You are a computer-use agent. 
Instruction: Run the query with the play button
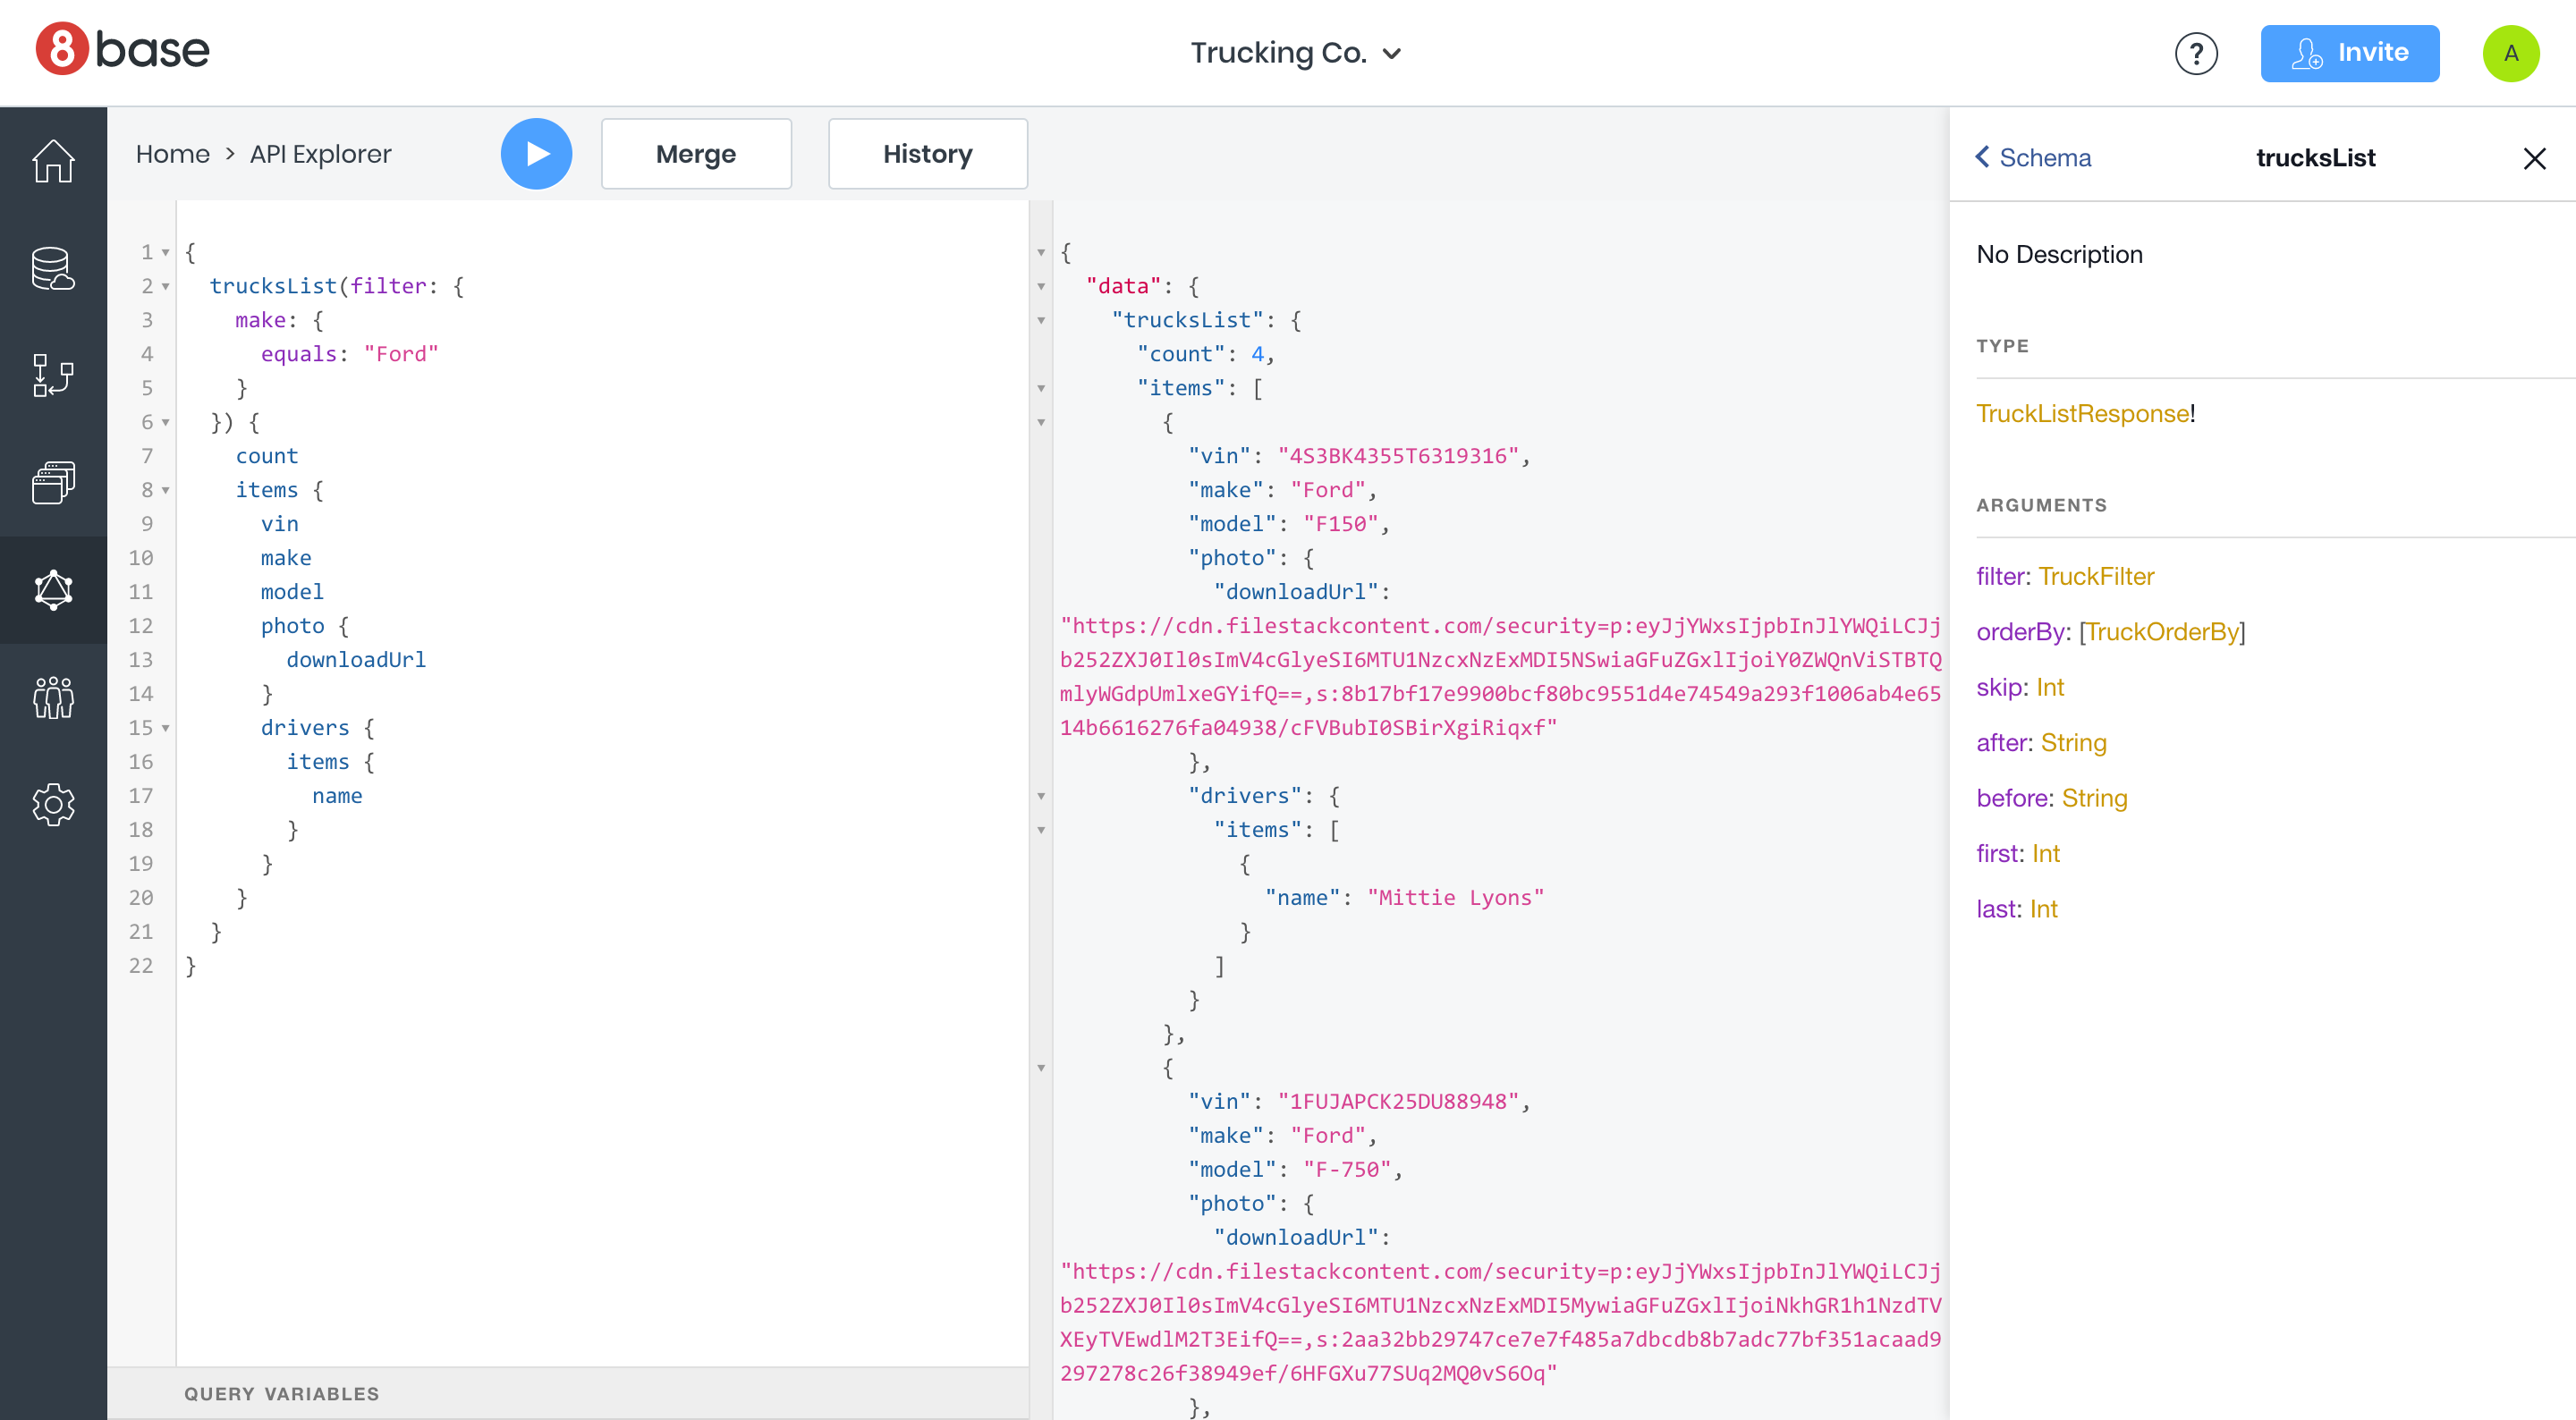[x=536, y=154]
